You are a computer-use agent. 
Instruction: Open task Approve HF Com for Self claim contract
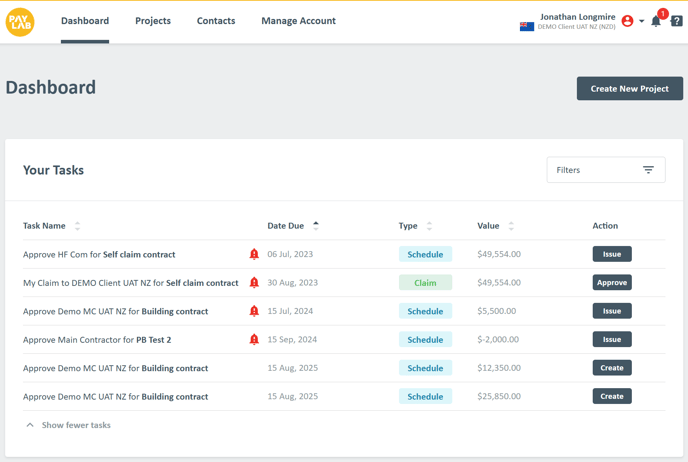99,254
